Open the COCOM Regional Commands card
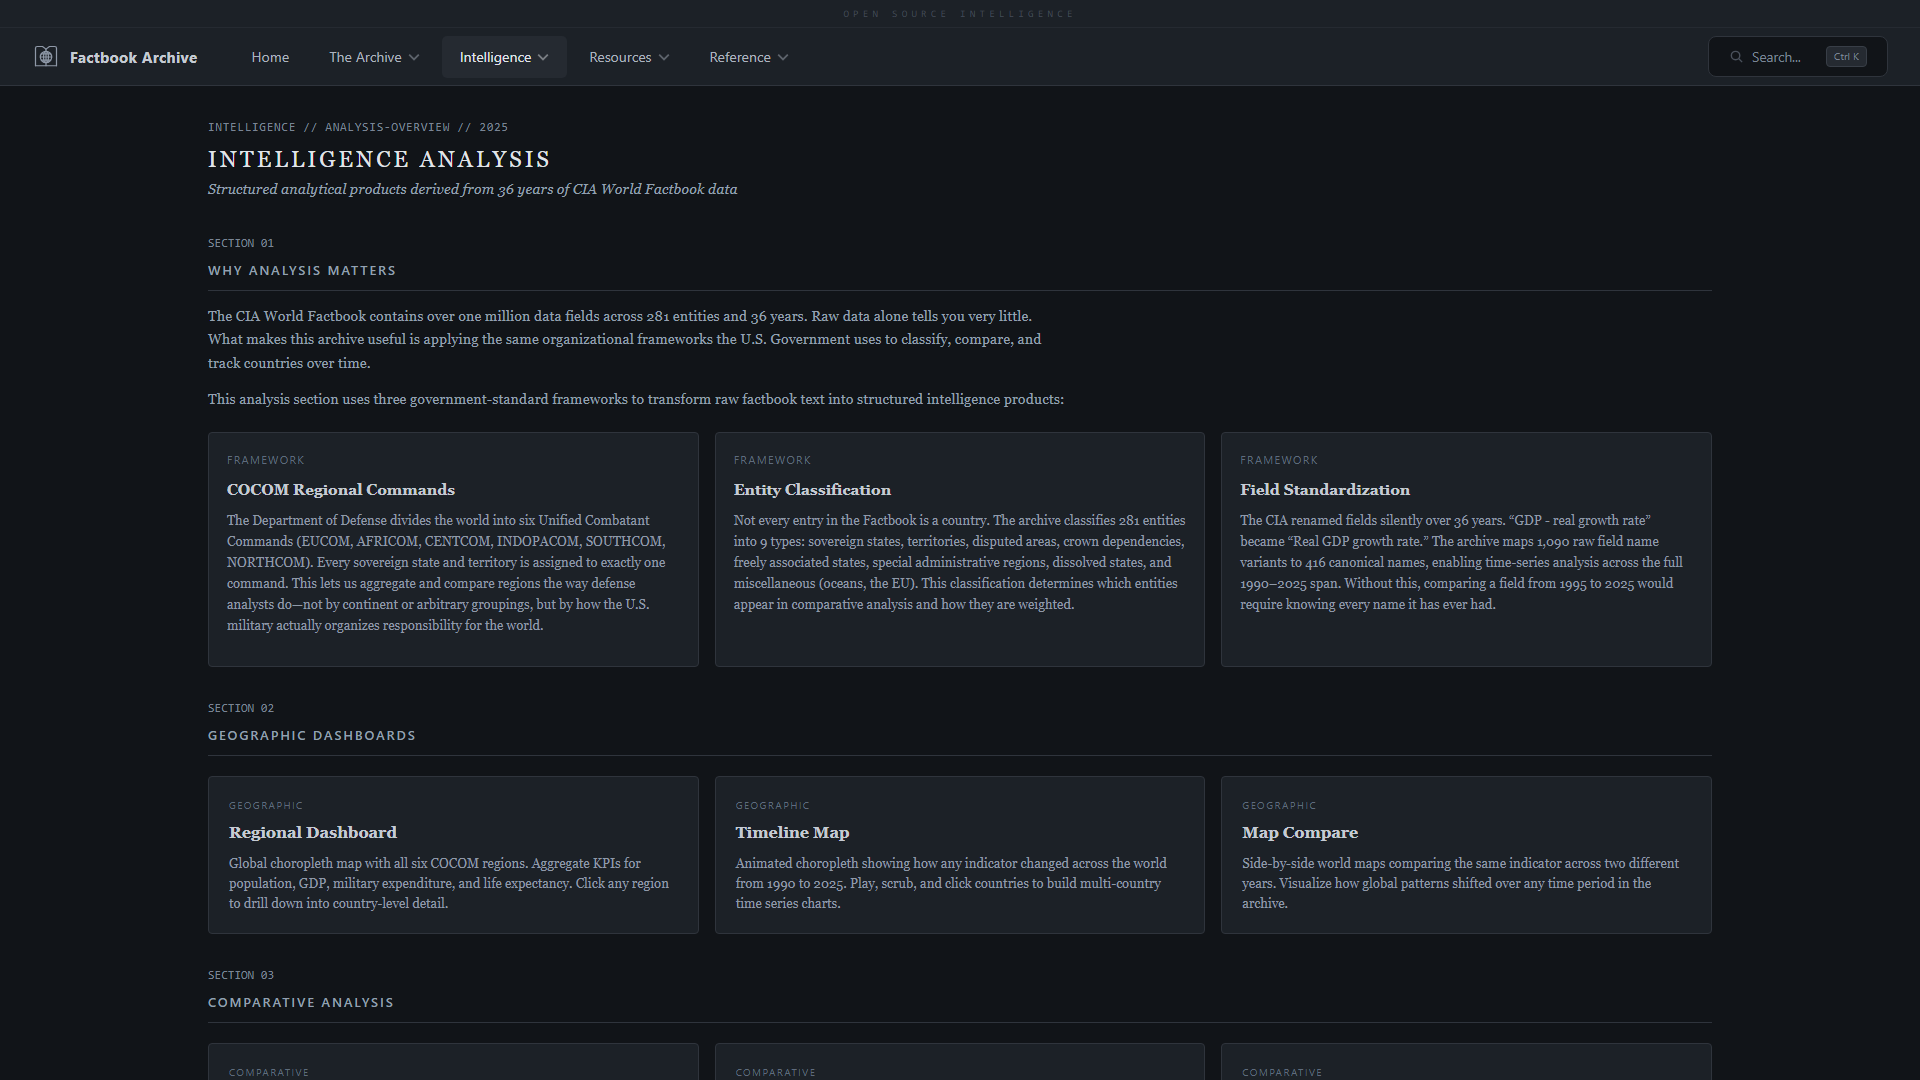Screen dimensions: 1920x1080 [453, 549]
